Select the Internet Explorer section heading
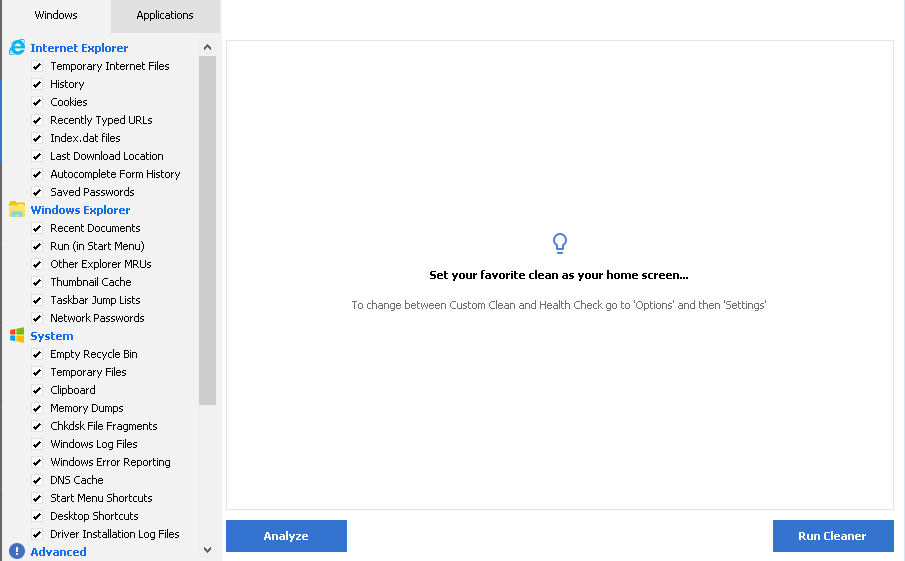The image size is (905, 561). click(x=79, y=48)
